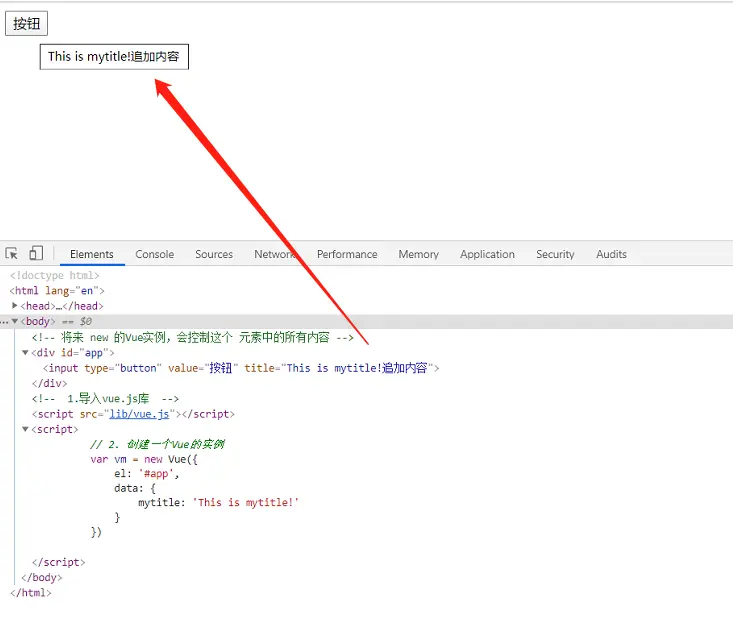Collapse the div id="app" node

pyautogui.click(x=25, y=352)
